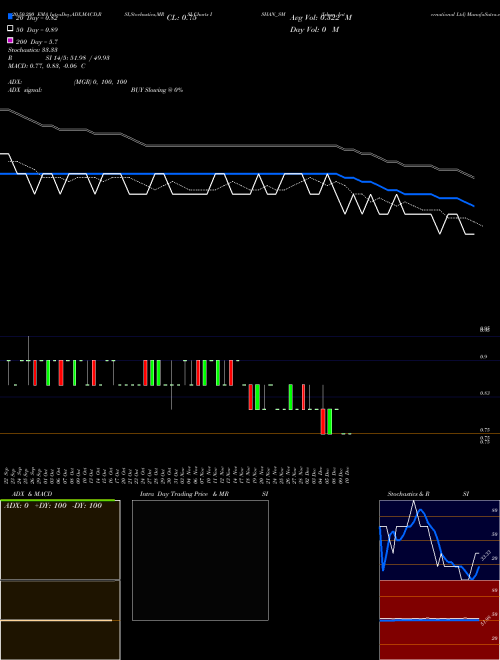Click the 'Day Vol: 0 M' label

[x=314, y=30]
